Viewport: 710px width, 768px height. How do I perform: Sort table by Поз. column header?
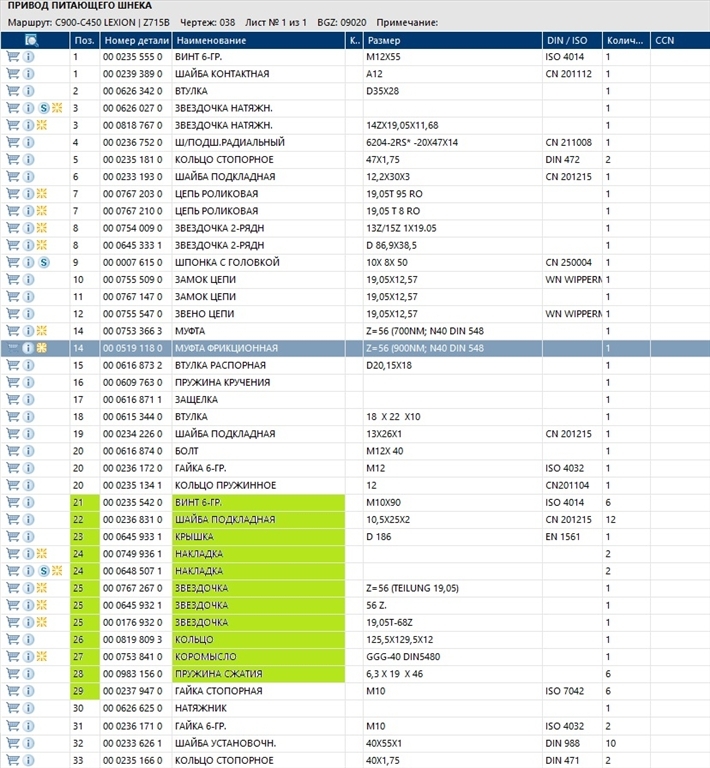click(x=85, y=40)
